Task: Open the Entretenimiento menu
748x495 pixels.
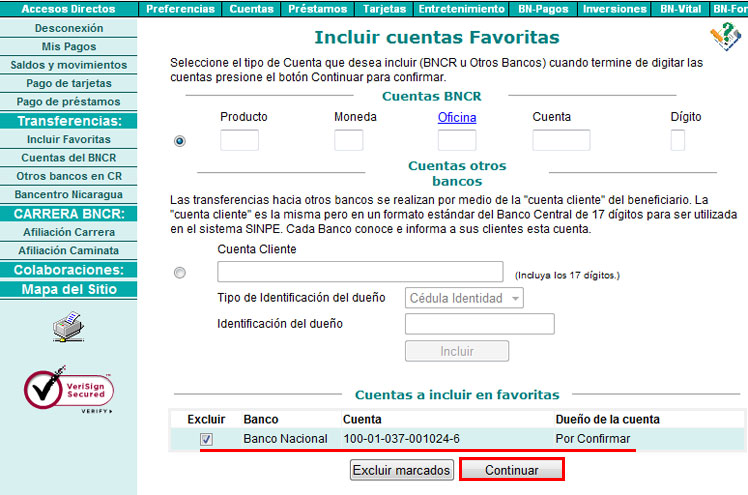Action: [461, 9]
